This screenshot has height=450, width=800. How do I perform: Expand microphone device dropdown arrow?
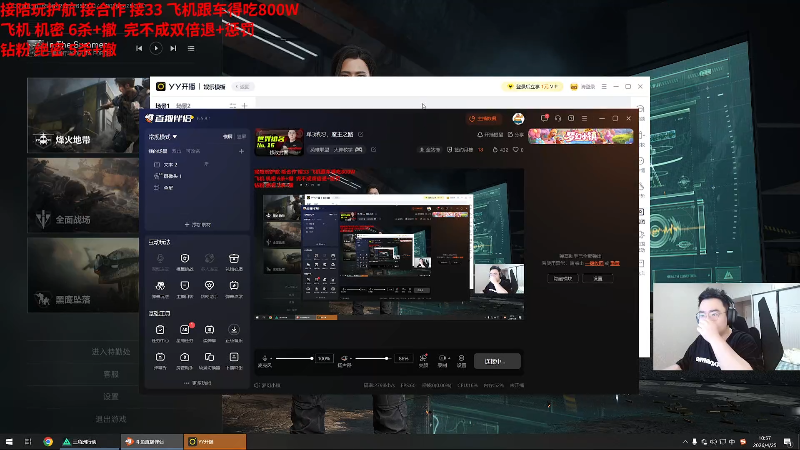[271, 359]
